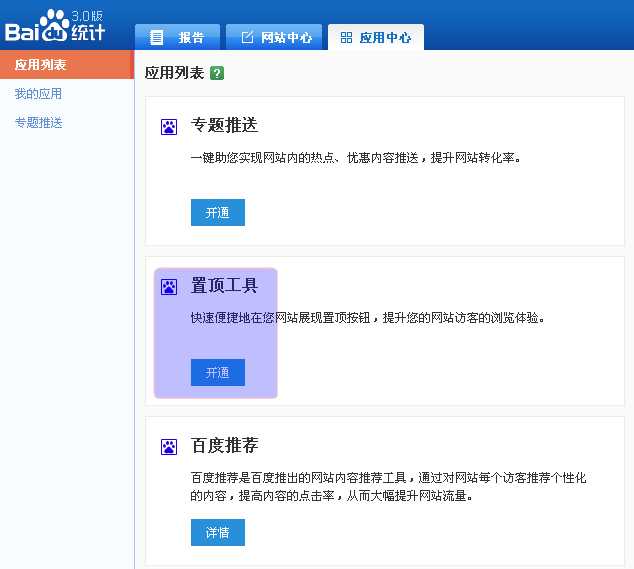The image size is (634, 569).
Task: Click the paw icon beside 专题推送 card
Action: pyautogui.click(x=169, y=127)
